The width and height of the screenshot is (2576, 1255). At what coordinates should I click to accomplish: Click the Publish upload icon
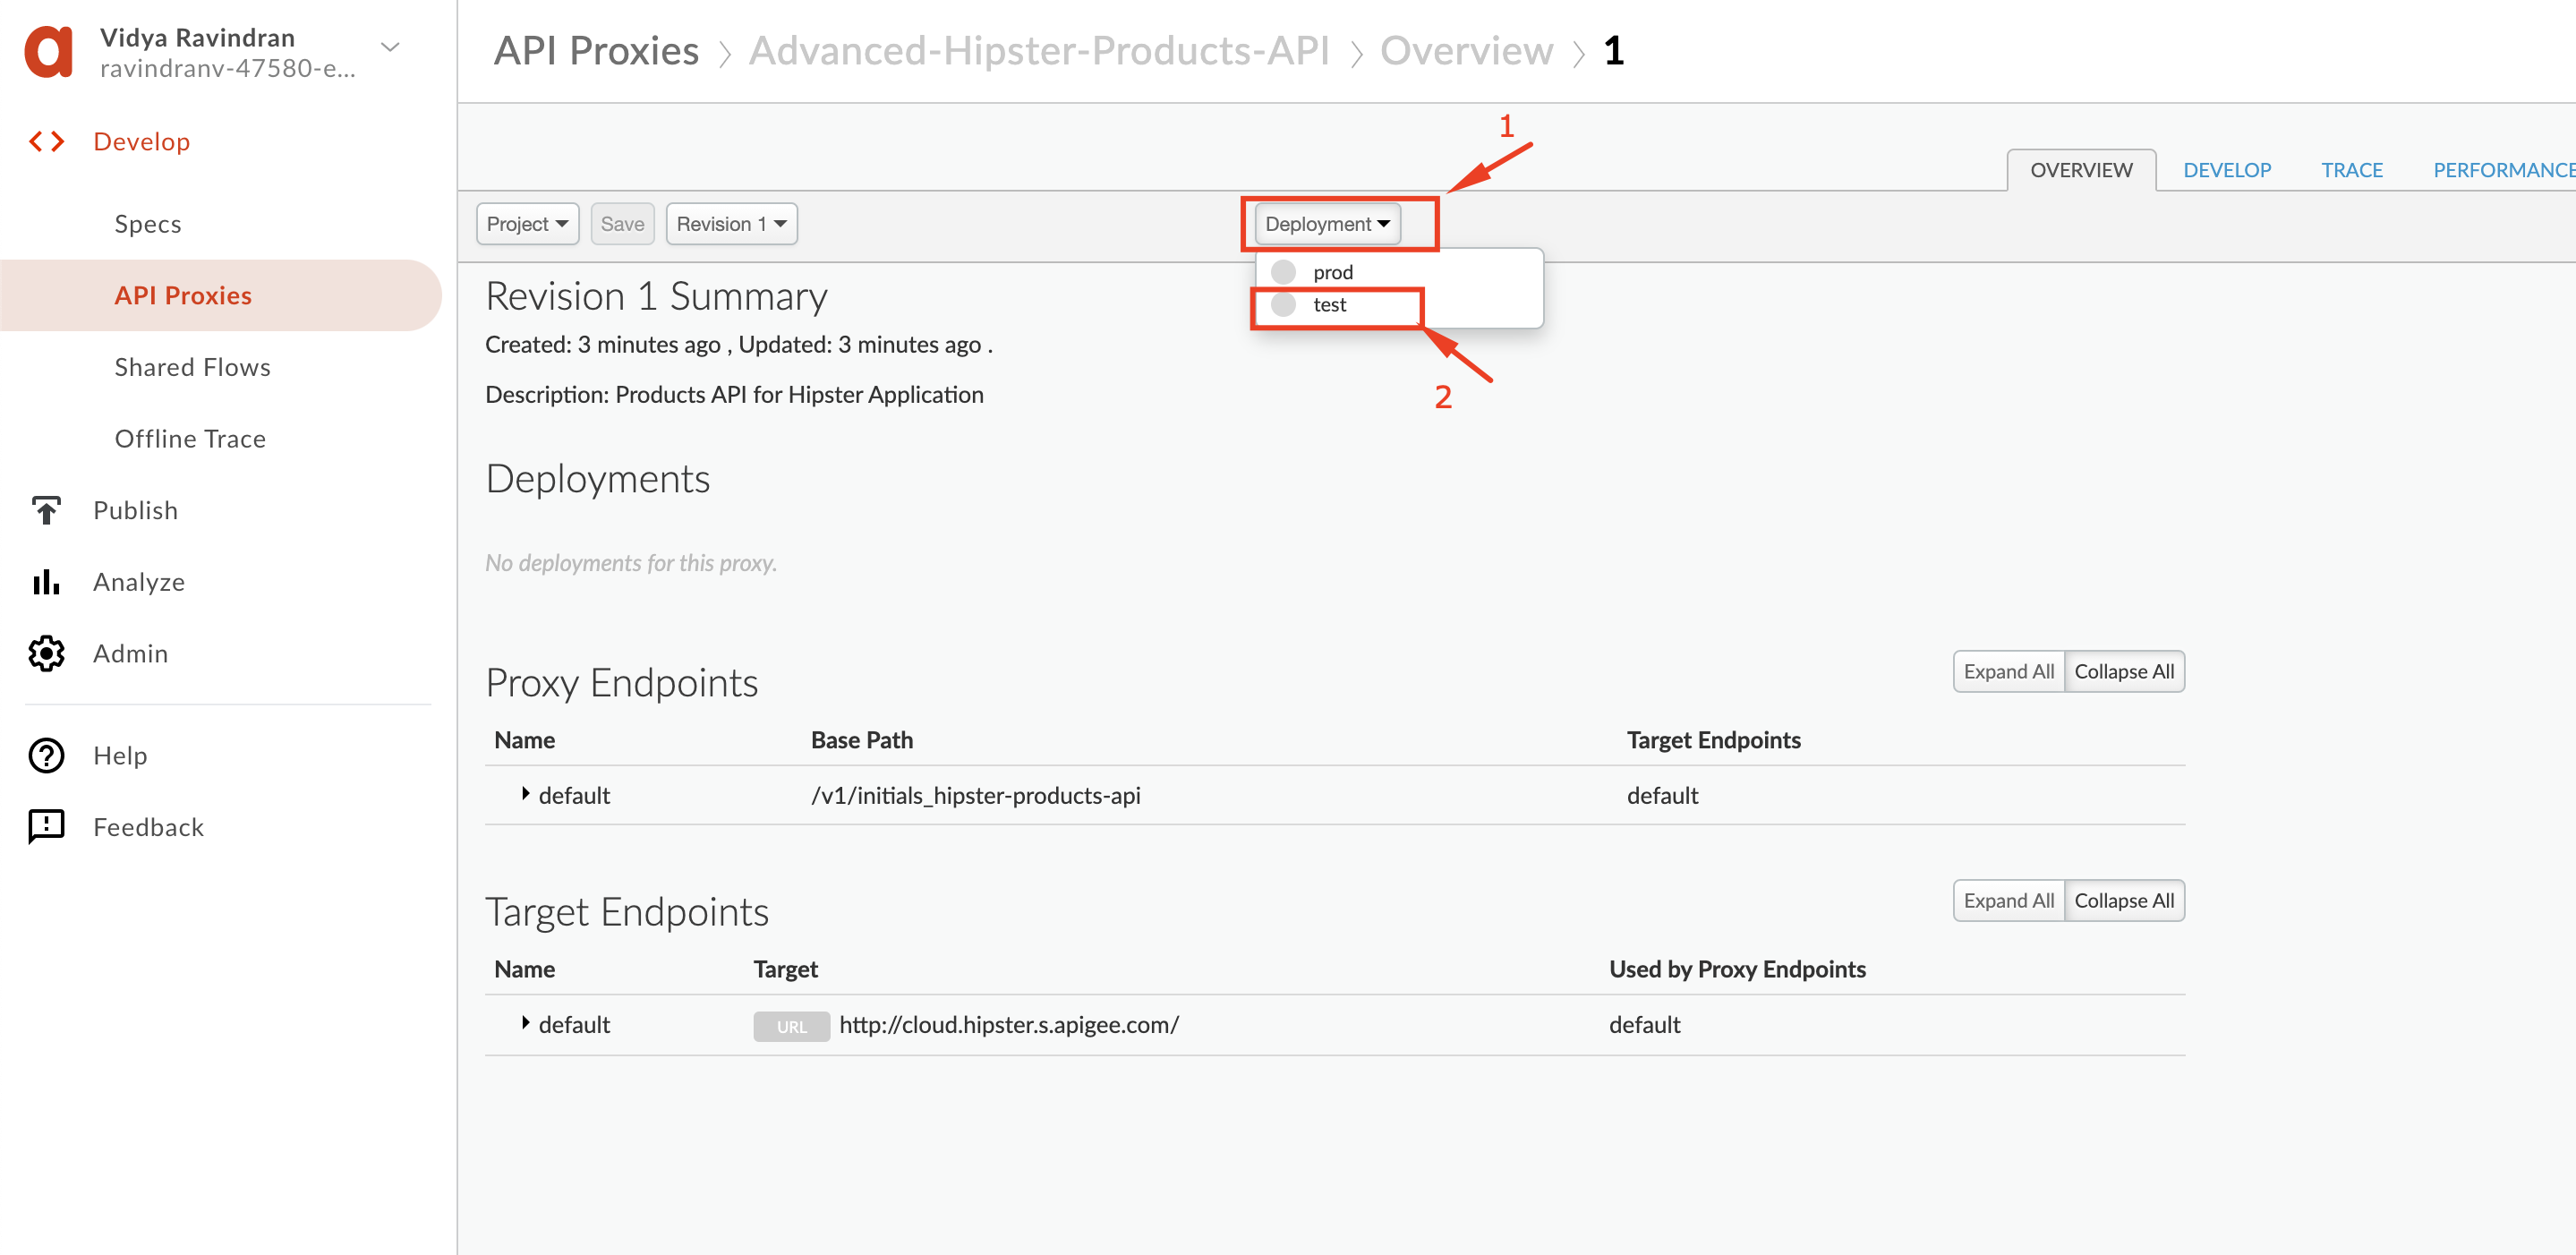(x=46, y=510)
